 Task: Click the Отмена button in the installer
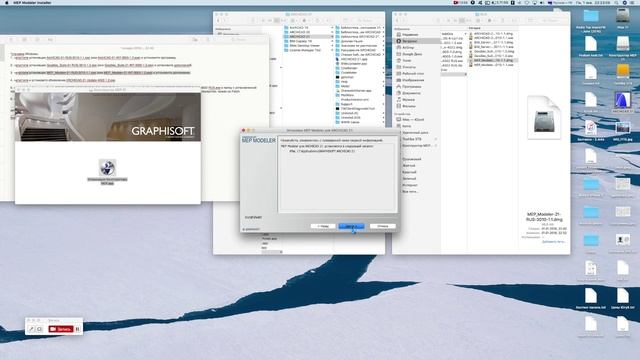[382, 226]
